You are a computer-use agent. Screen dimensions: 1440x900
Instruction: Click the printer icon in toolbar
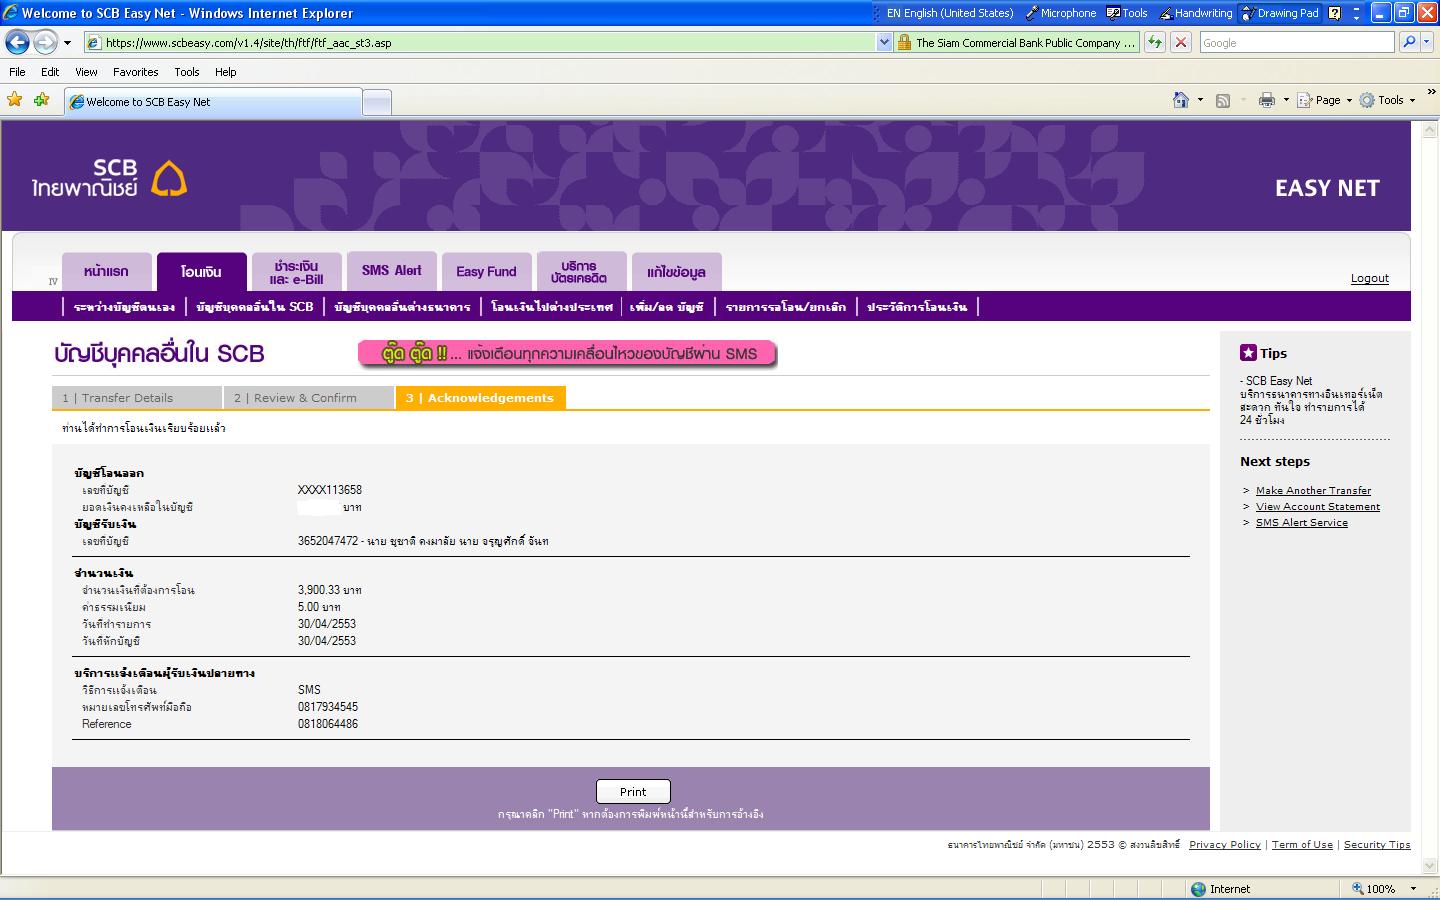pyautogui.click(x=1267, y=100)
